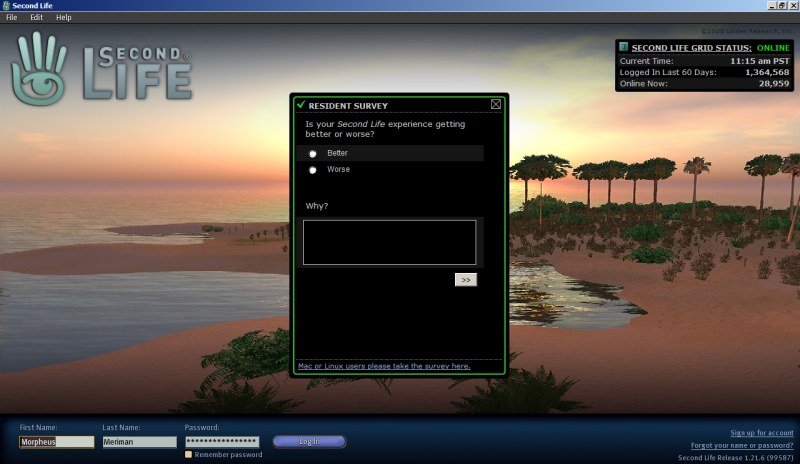
Task: Click the Logged In Last 60 Days value
Action: point(767,72)
